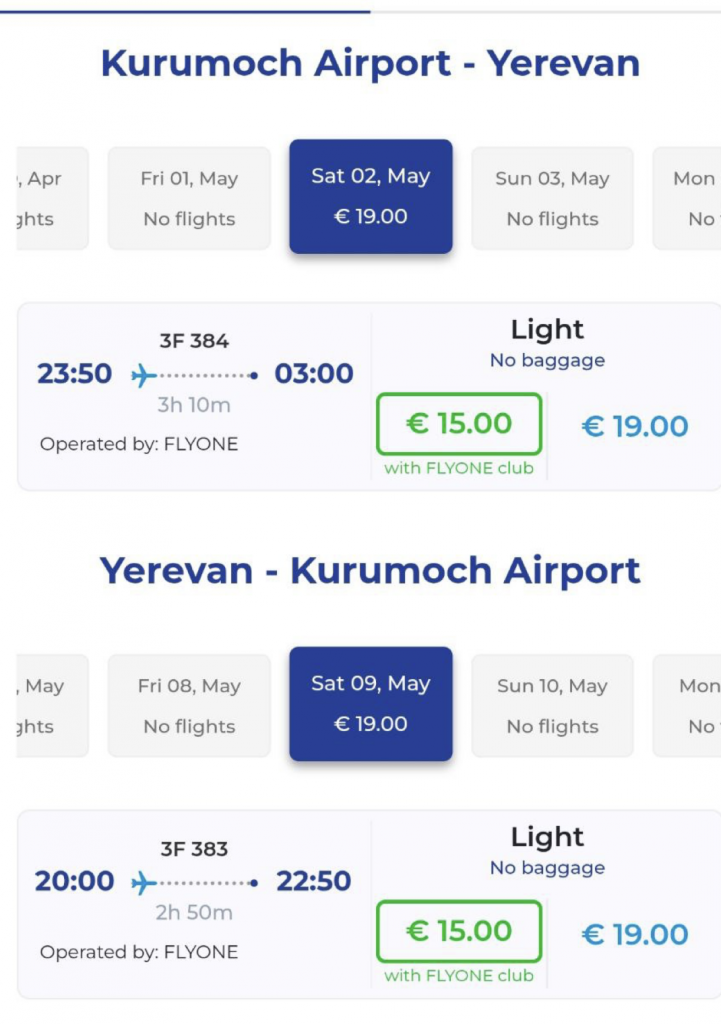Choose Sun 10, May return date
This screenshot has height=1024, width=721.
click(552, 706)
